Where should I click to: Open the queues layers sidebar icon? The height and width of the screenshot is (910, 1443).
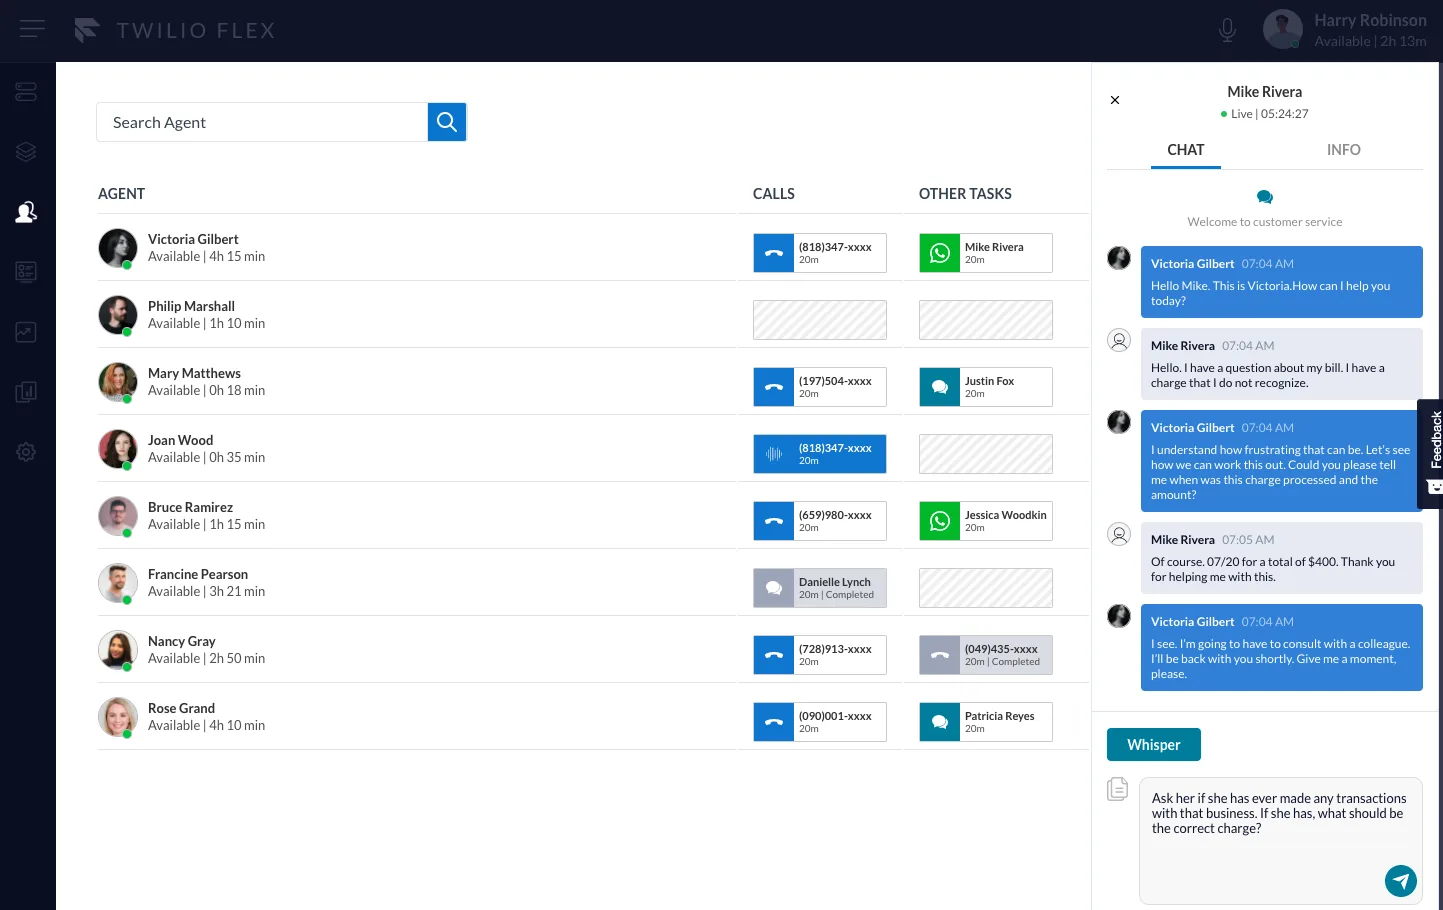tap(26, 152)
